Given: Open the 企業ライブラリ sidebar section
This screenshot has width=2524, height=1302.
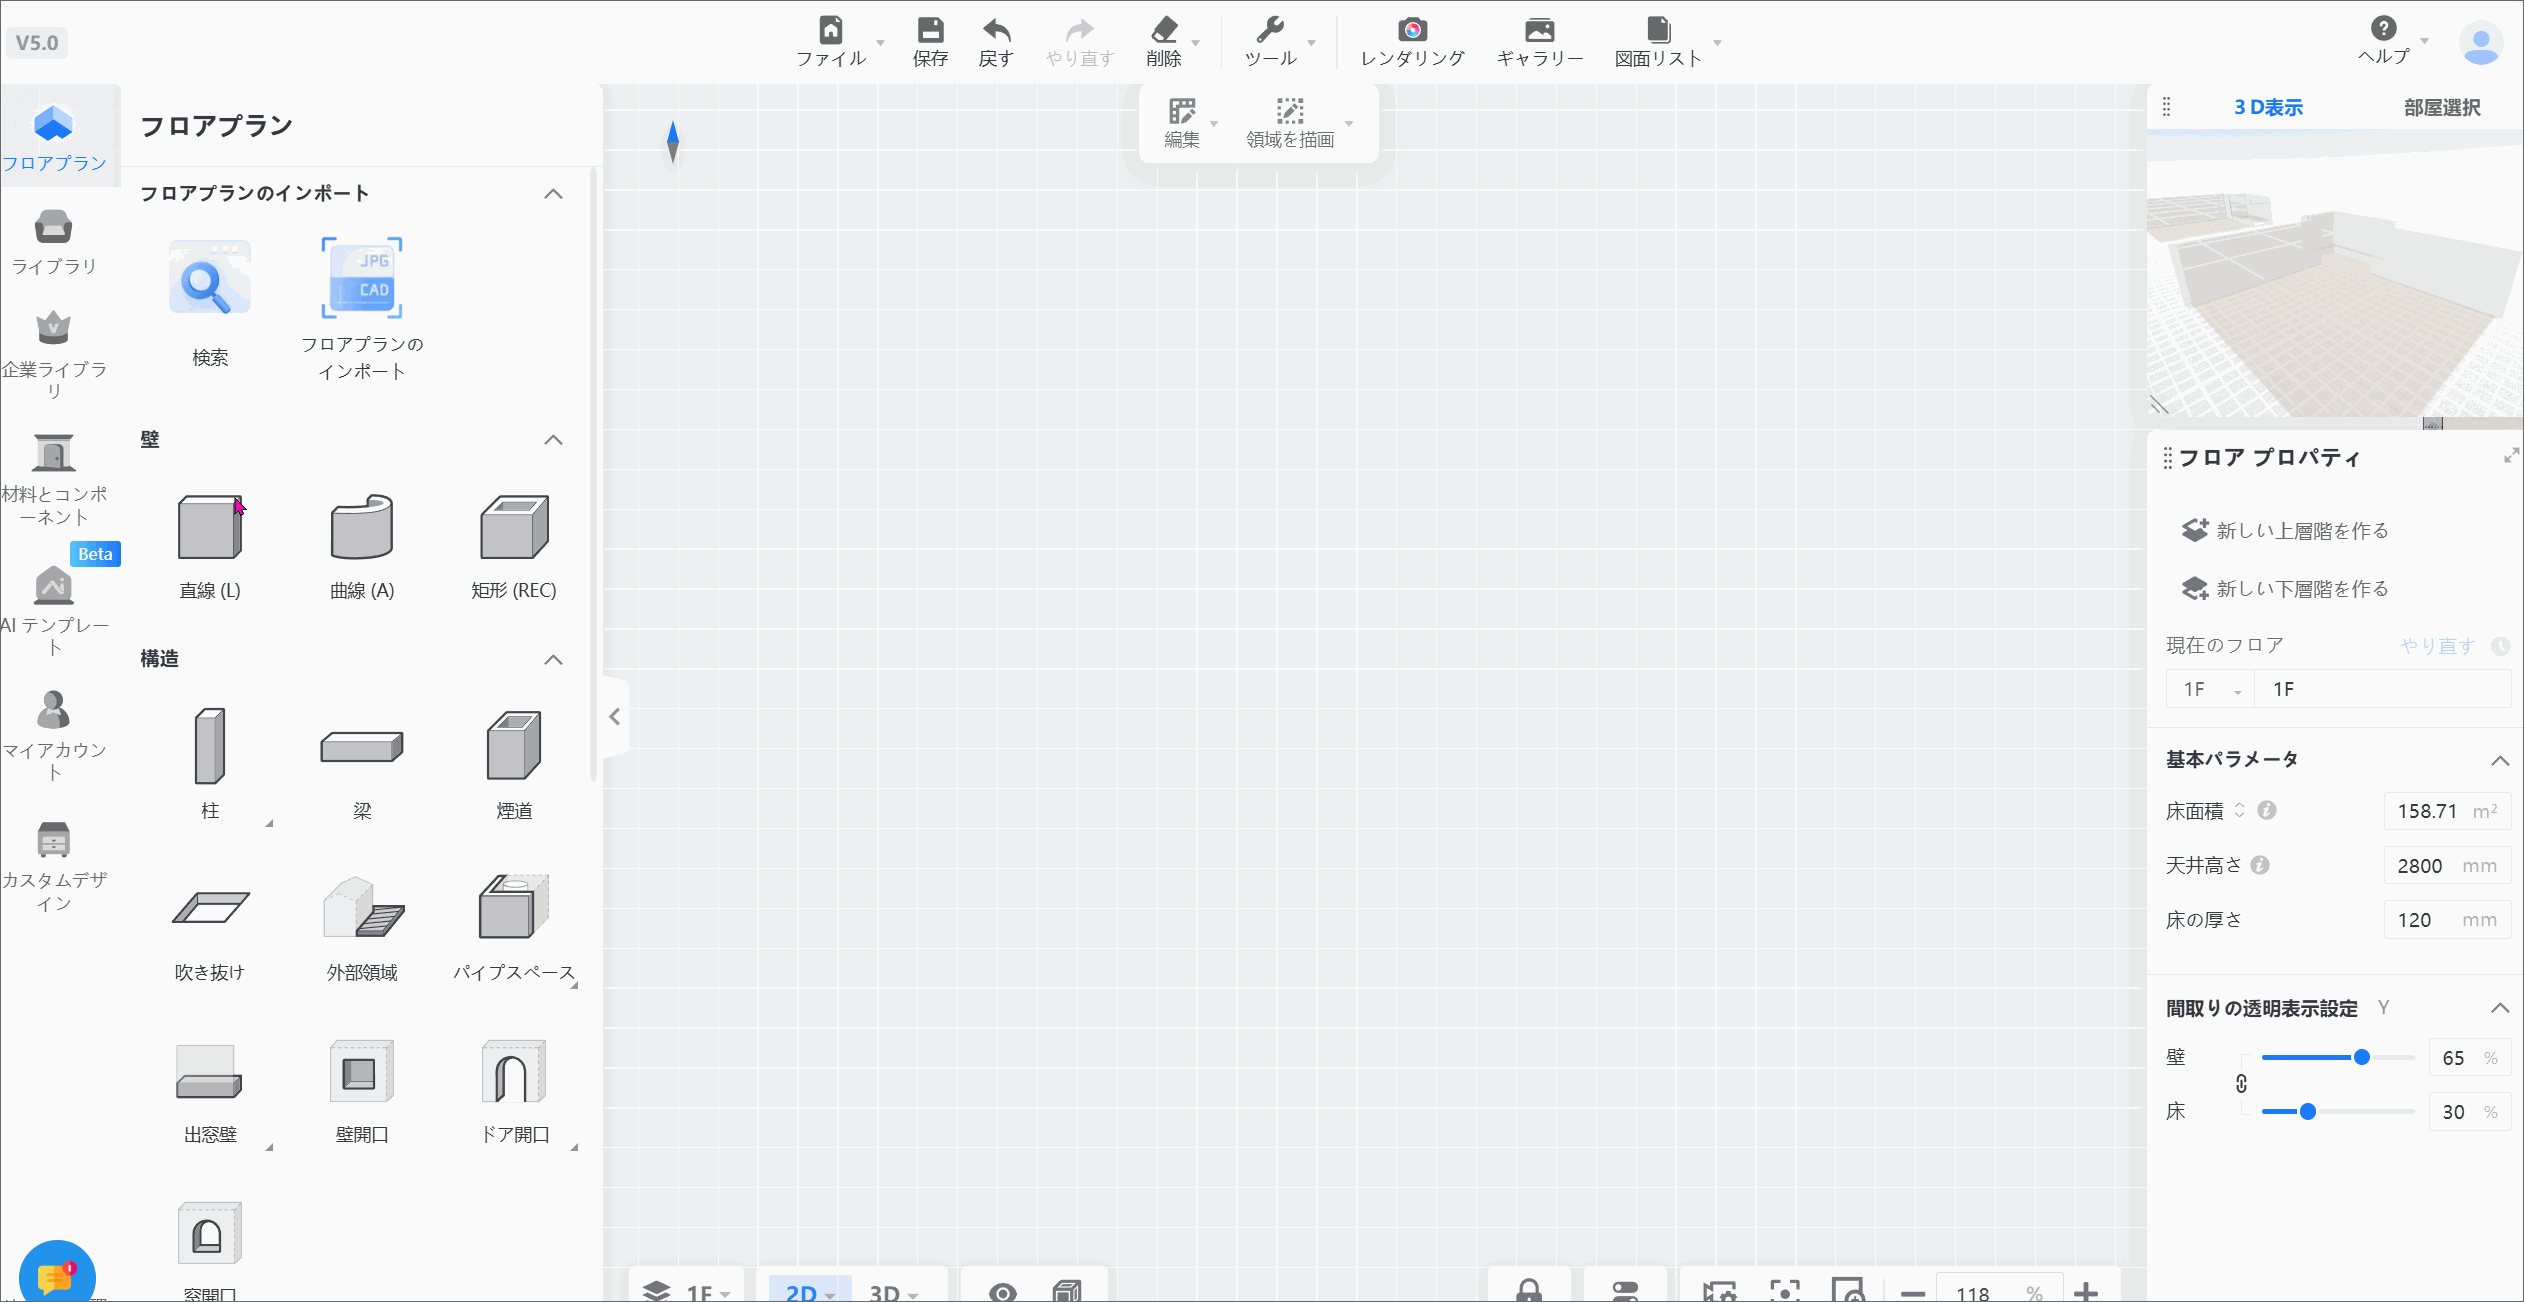Looking at the screenshot, I should 54,355.
